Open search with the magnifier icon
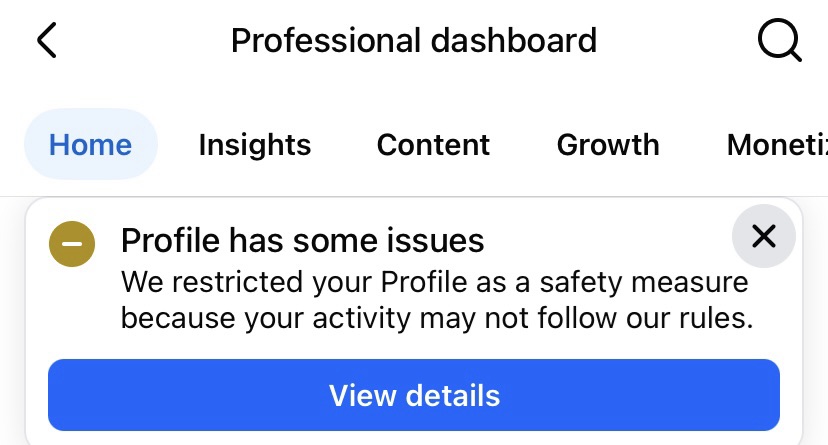The width and height of the screenshot is (828, 445). [x=779, y=41]
